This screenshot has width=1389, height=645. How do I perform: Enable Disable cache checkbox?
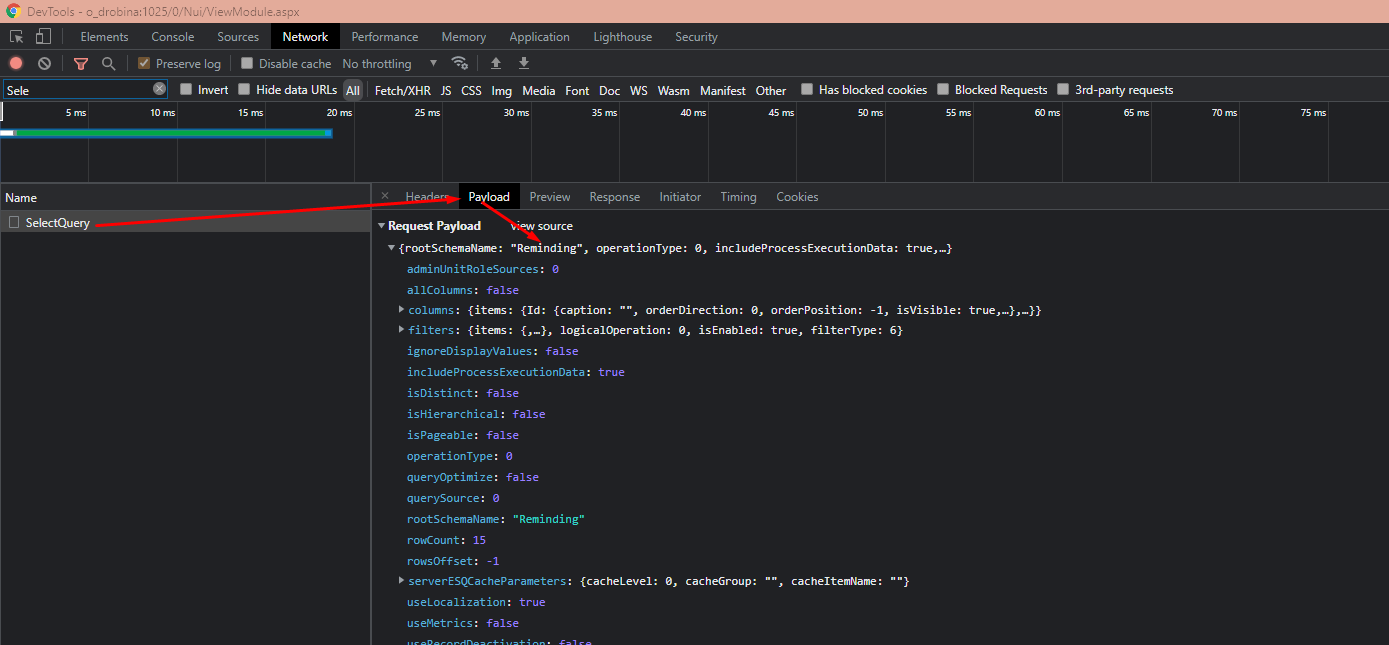247,63
